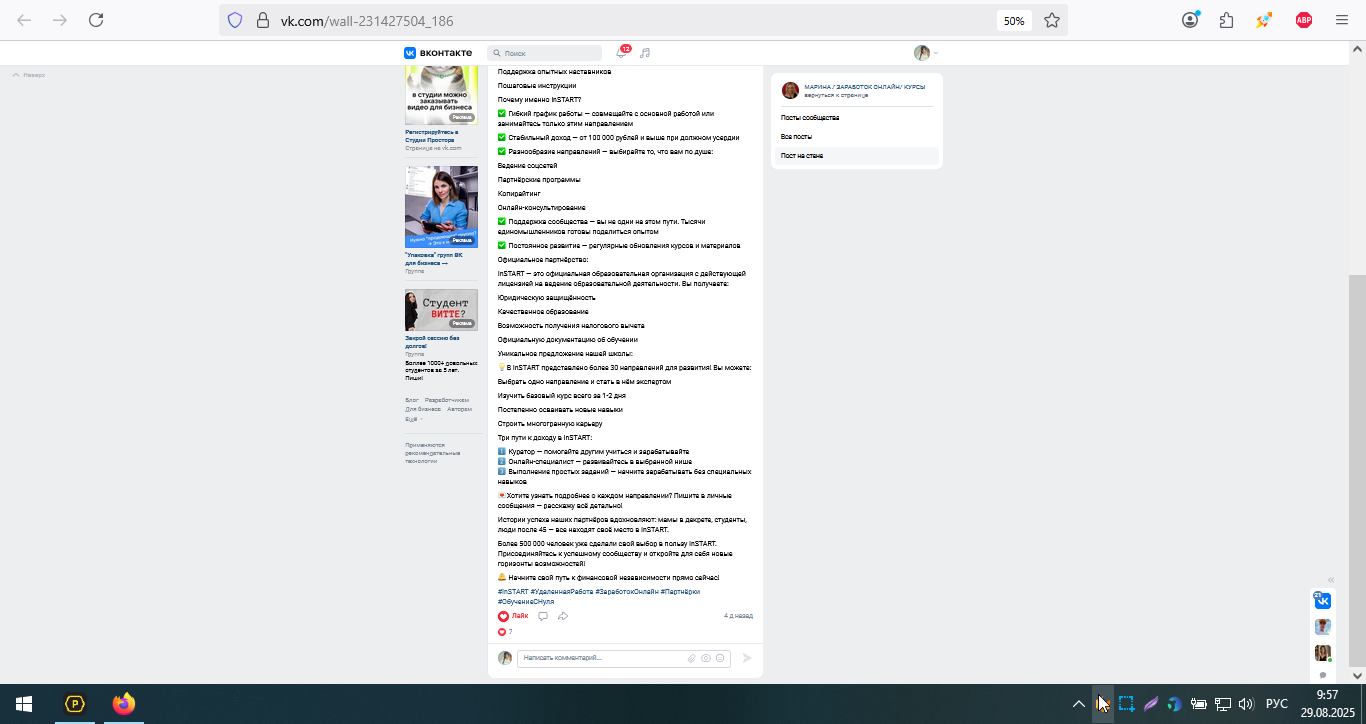Viewport: 1366px width, 724px height.
Task: Open the profile menu chevron in VK header
Action: (x=936, y=53)
